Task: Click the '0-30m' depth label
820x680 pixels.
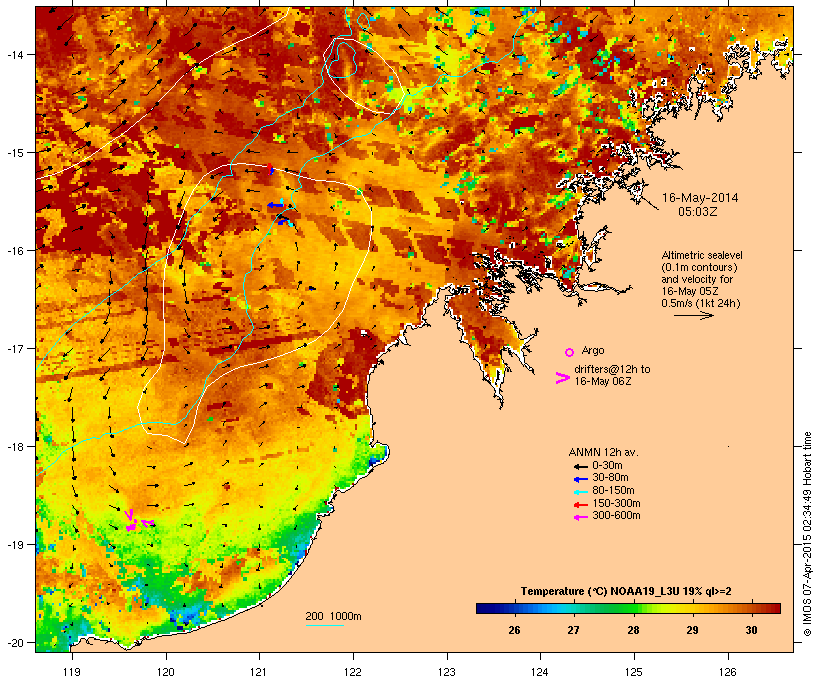Action: (x=607, y=466)
